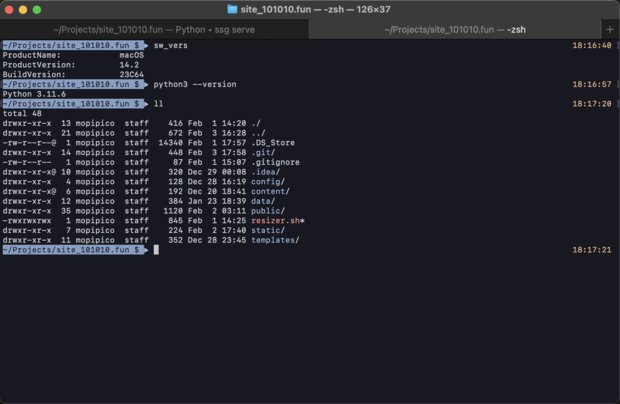Click the timestamp 18:17:20
620x404 pixels.
(592, 104)
